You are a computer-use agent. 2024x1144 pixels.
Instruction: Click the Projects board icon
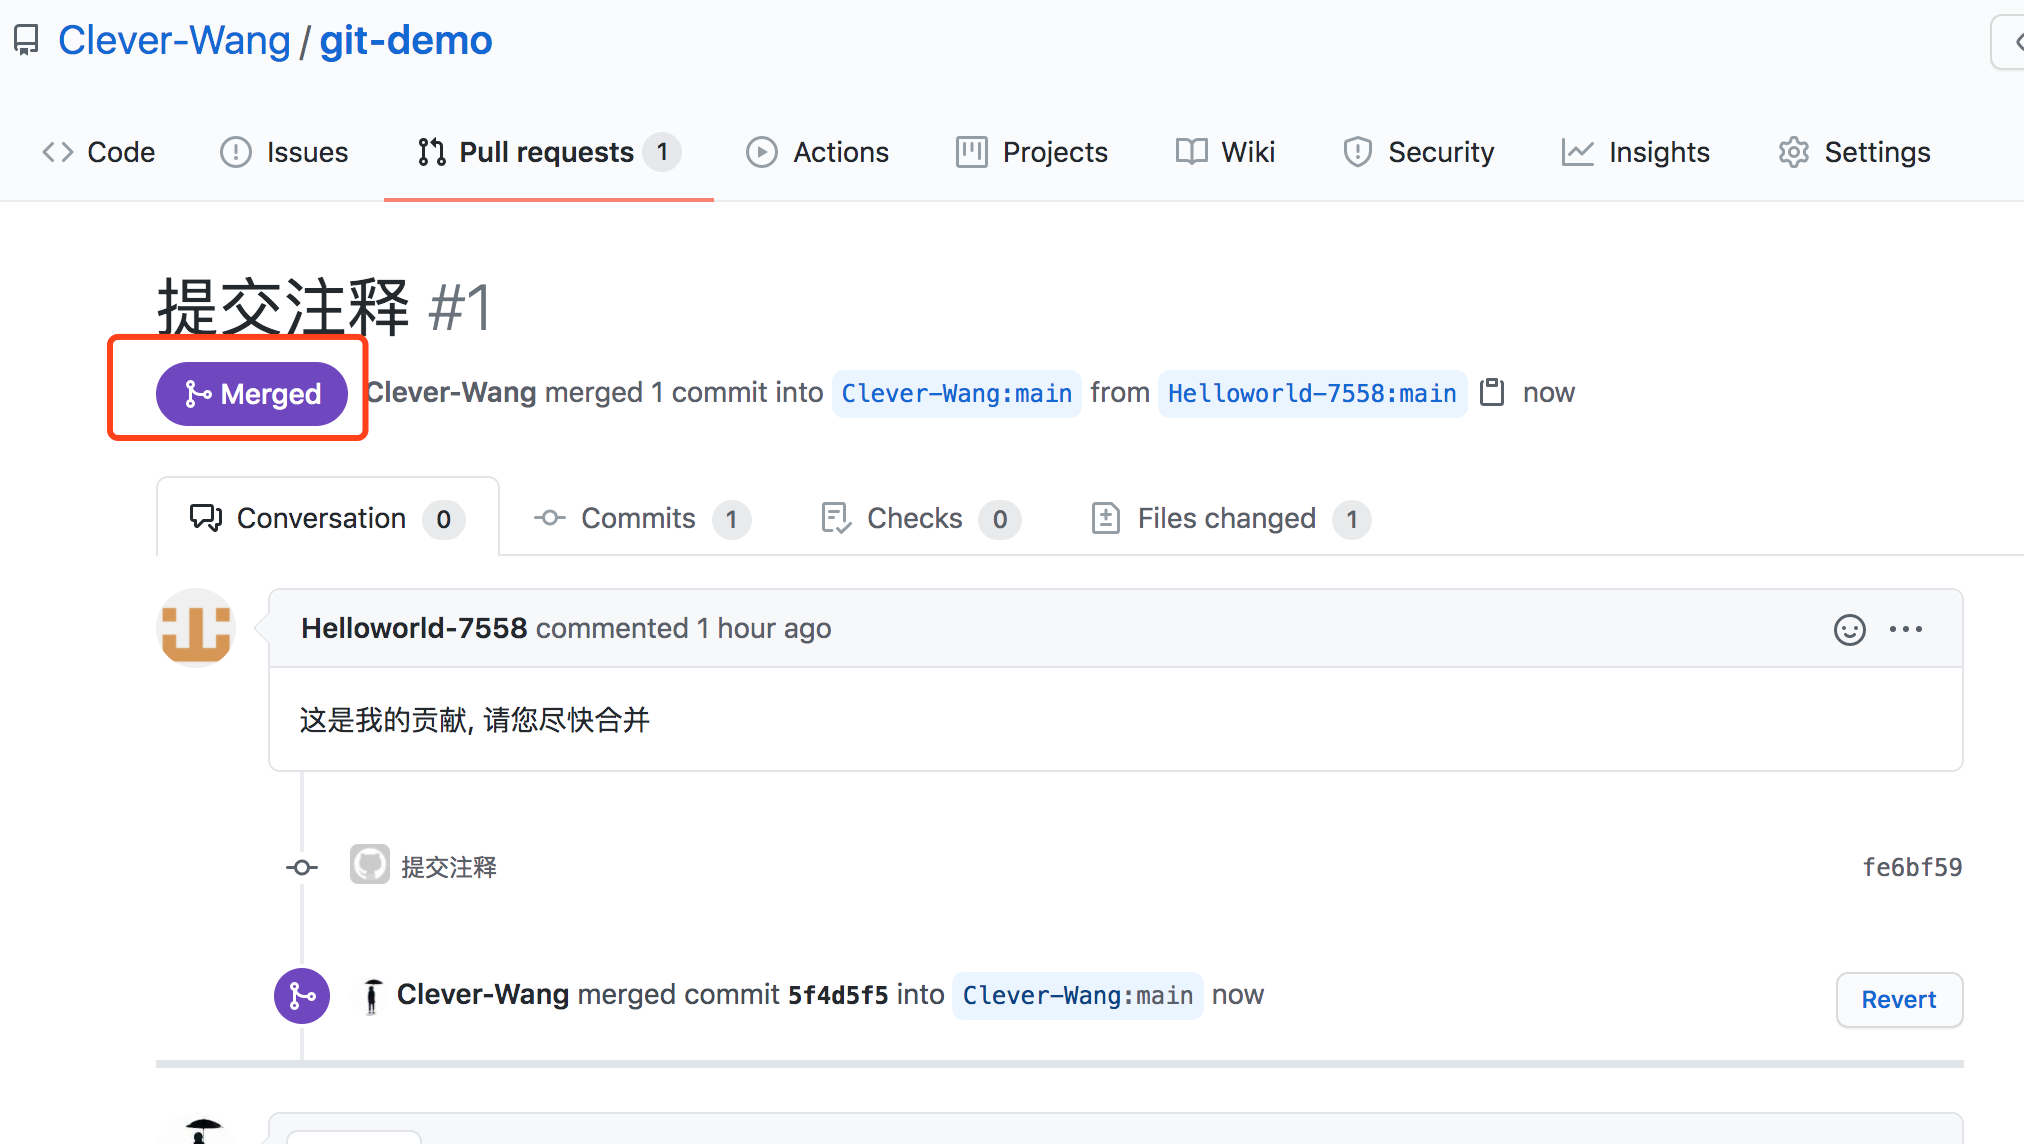pos(970,151)
